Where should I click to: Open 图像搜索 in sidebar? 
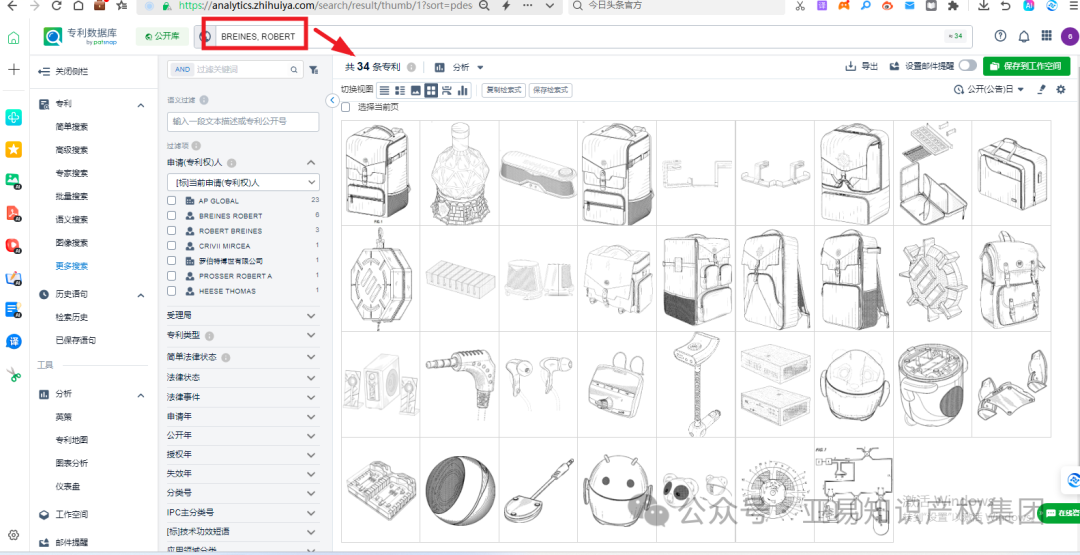click(72, 243)
